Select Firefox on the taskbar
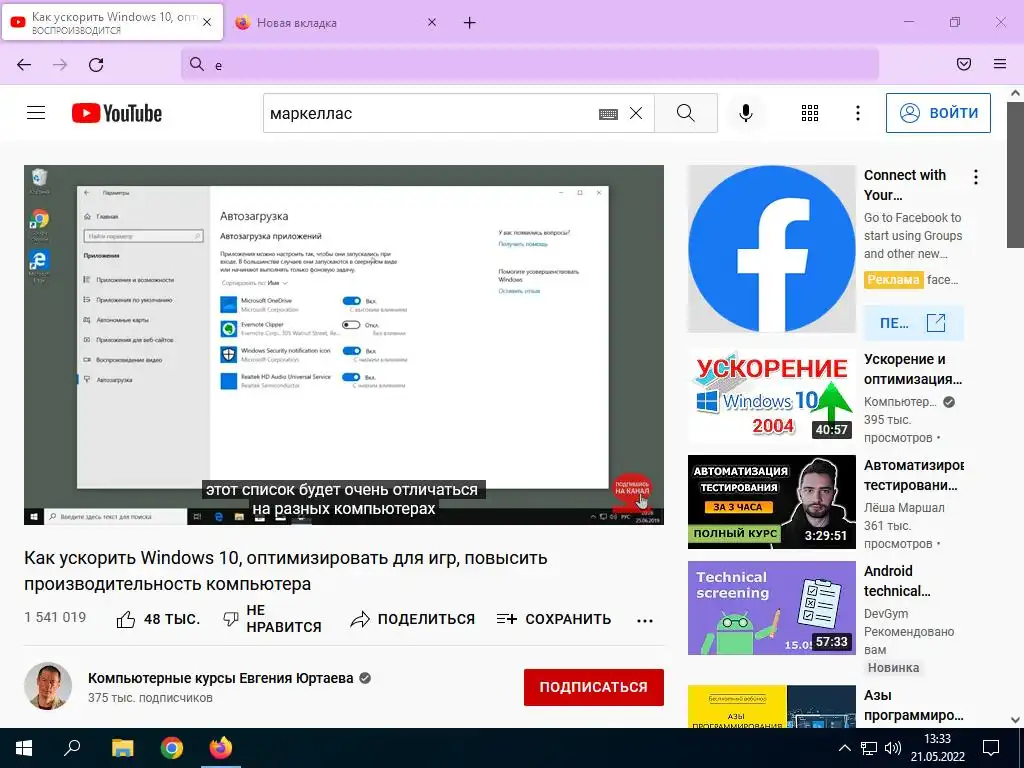Viewport: 1024px width, 768px height. (x=221, y=748)
